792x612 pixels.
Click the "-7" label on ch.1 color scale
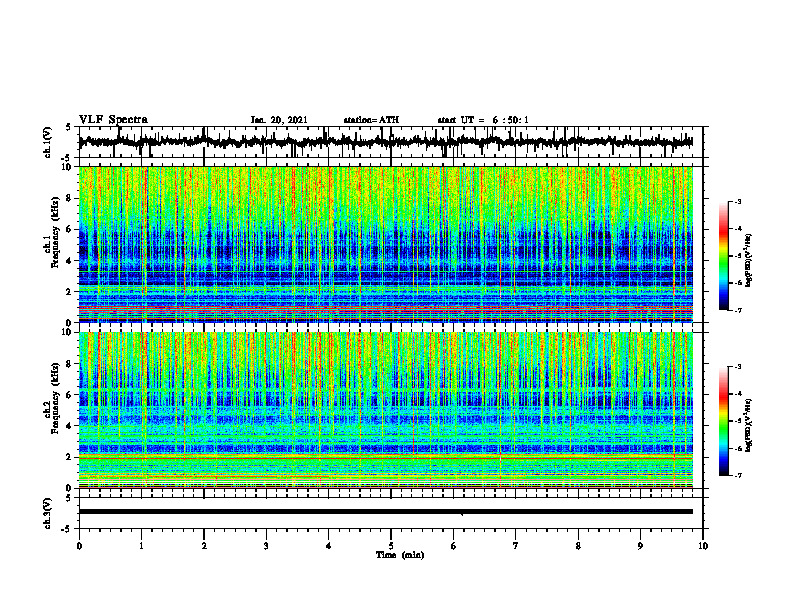pyautogui.click(x=737, y=311)
